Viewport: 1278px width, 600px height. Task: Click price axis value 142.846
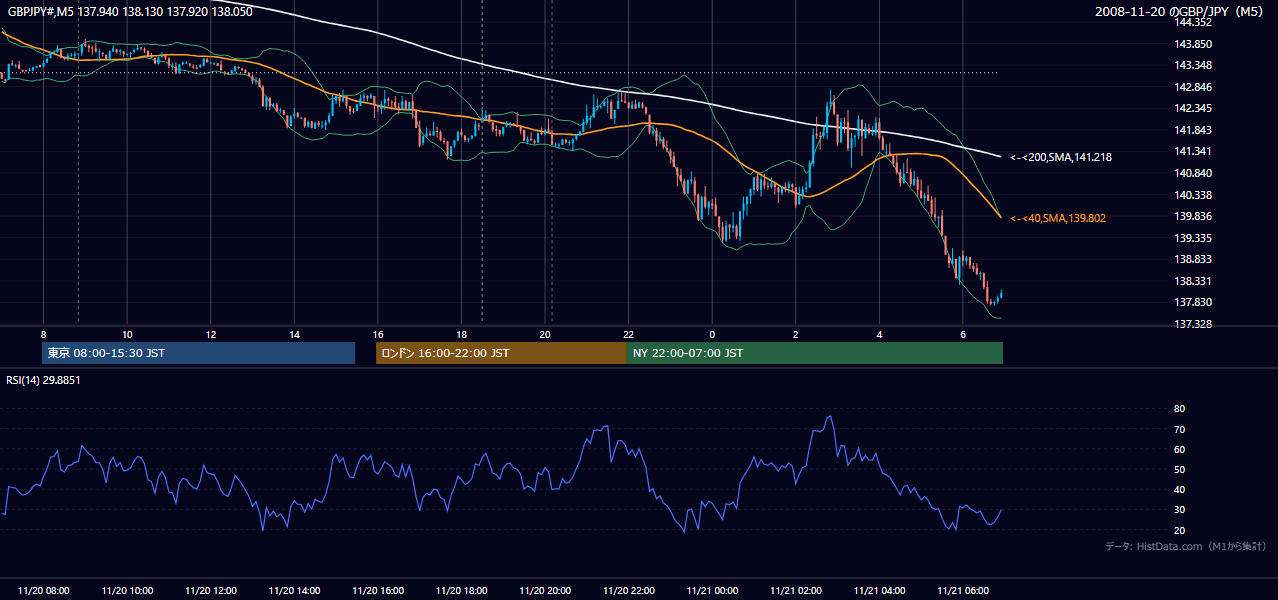(x=1193, y=87)
